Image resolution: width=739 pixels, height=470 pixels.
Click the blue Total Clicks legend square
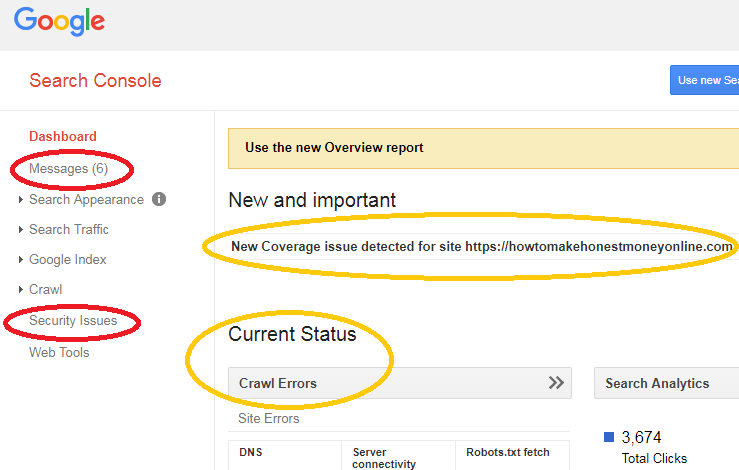point(609,437)
